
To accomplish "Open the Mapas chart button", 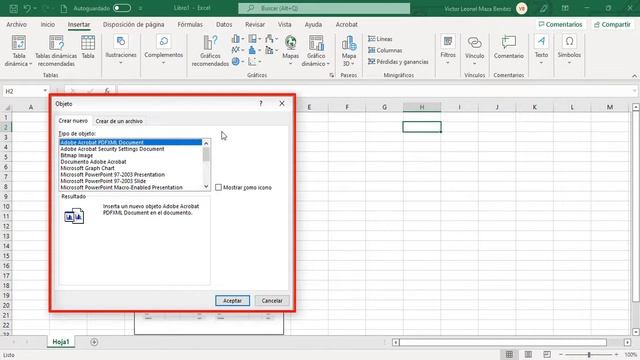I will coord(291,50).
